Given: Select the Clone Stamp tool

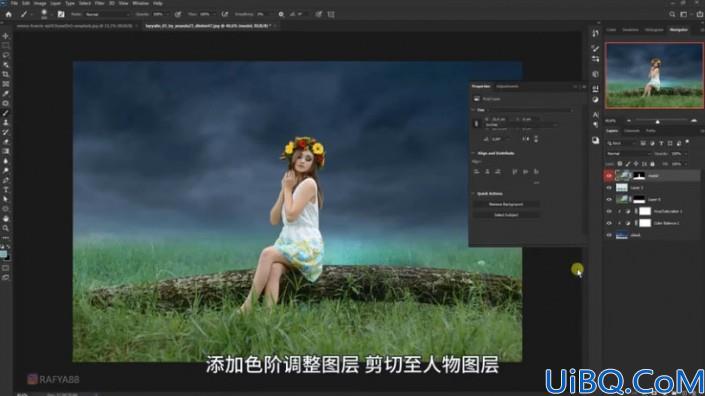Looking at the screenshot, I should [x=5, y=122].
